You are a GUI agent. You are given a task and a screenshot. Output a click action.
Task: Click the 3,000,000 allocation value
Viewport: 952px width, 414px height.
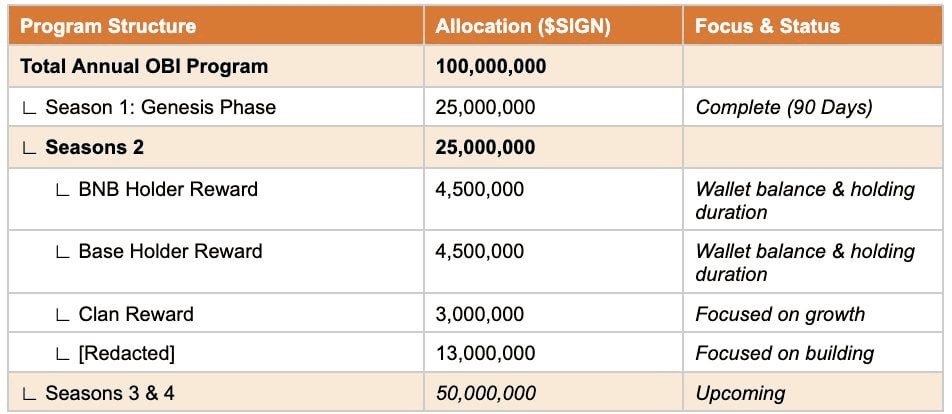coord(479,314)
